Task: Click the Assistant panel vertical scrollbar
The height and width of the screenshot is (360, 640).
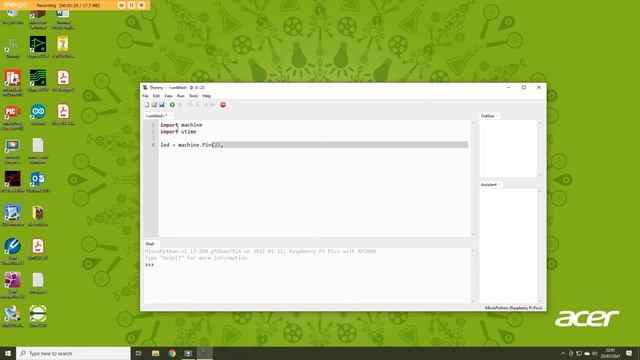Action: point(540,246)
